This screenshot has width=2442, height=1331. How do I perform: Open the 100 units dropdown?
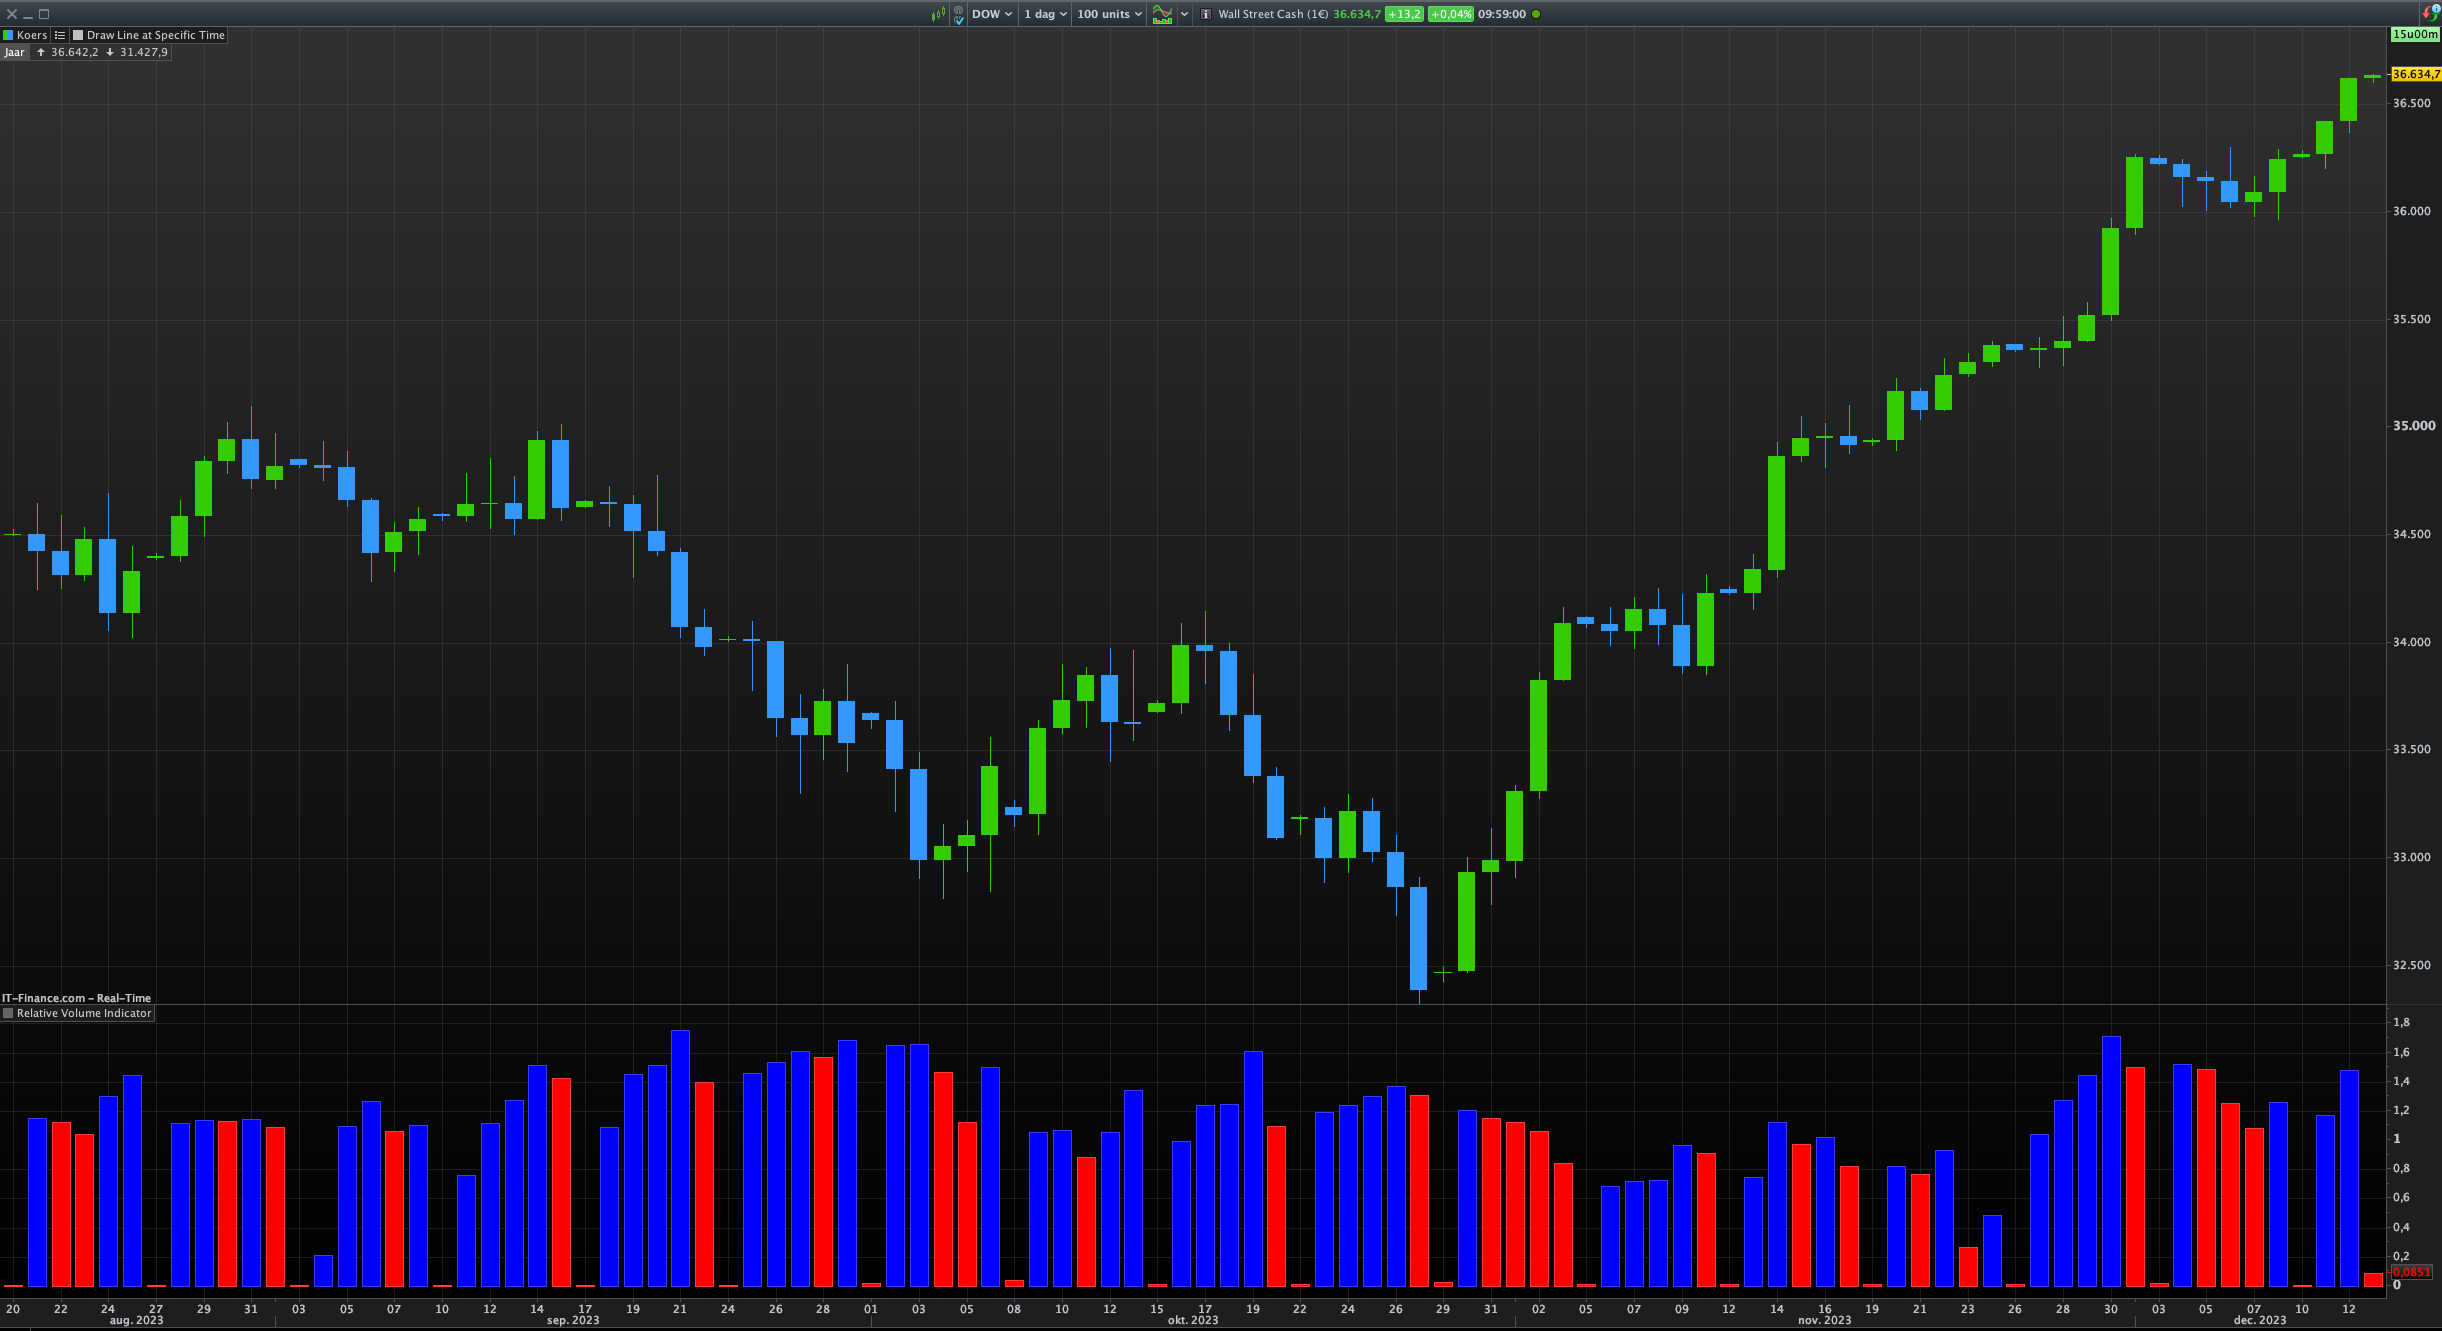1109,14
